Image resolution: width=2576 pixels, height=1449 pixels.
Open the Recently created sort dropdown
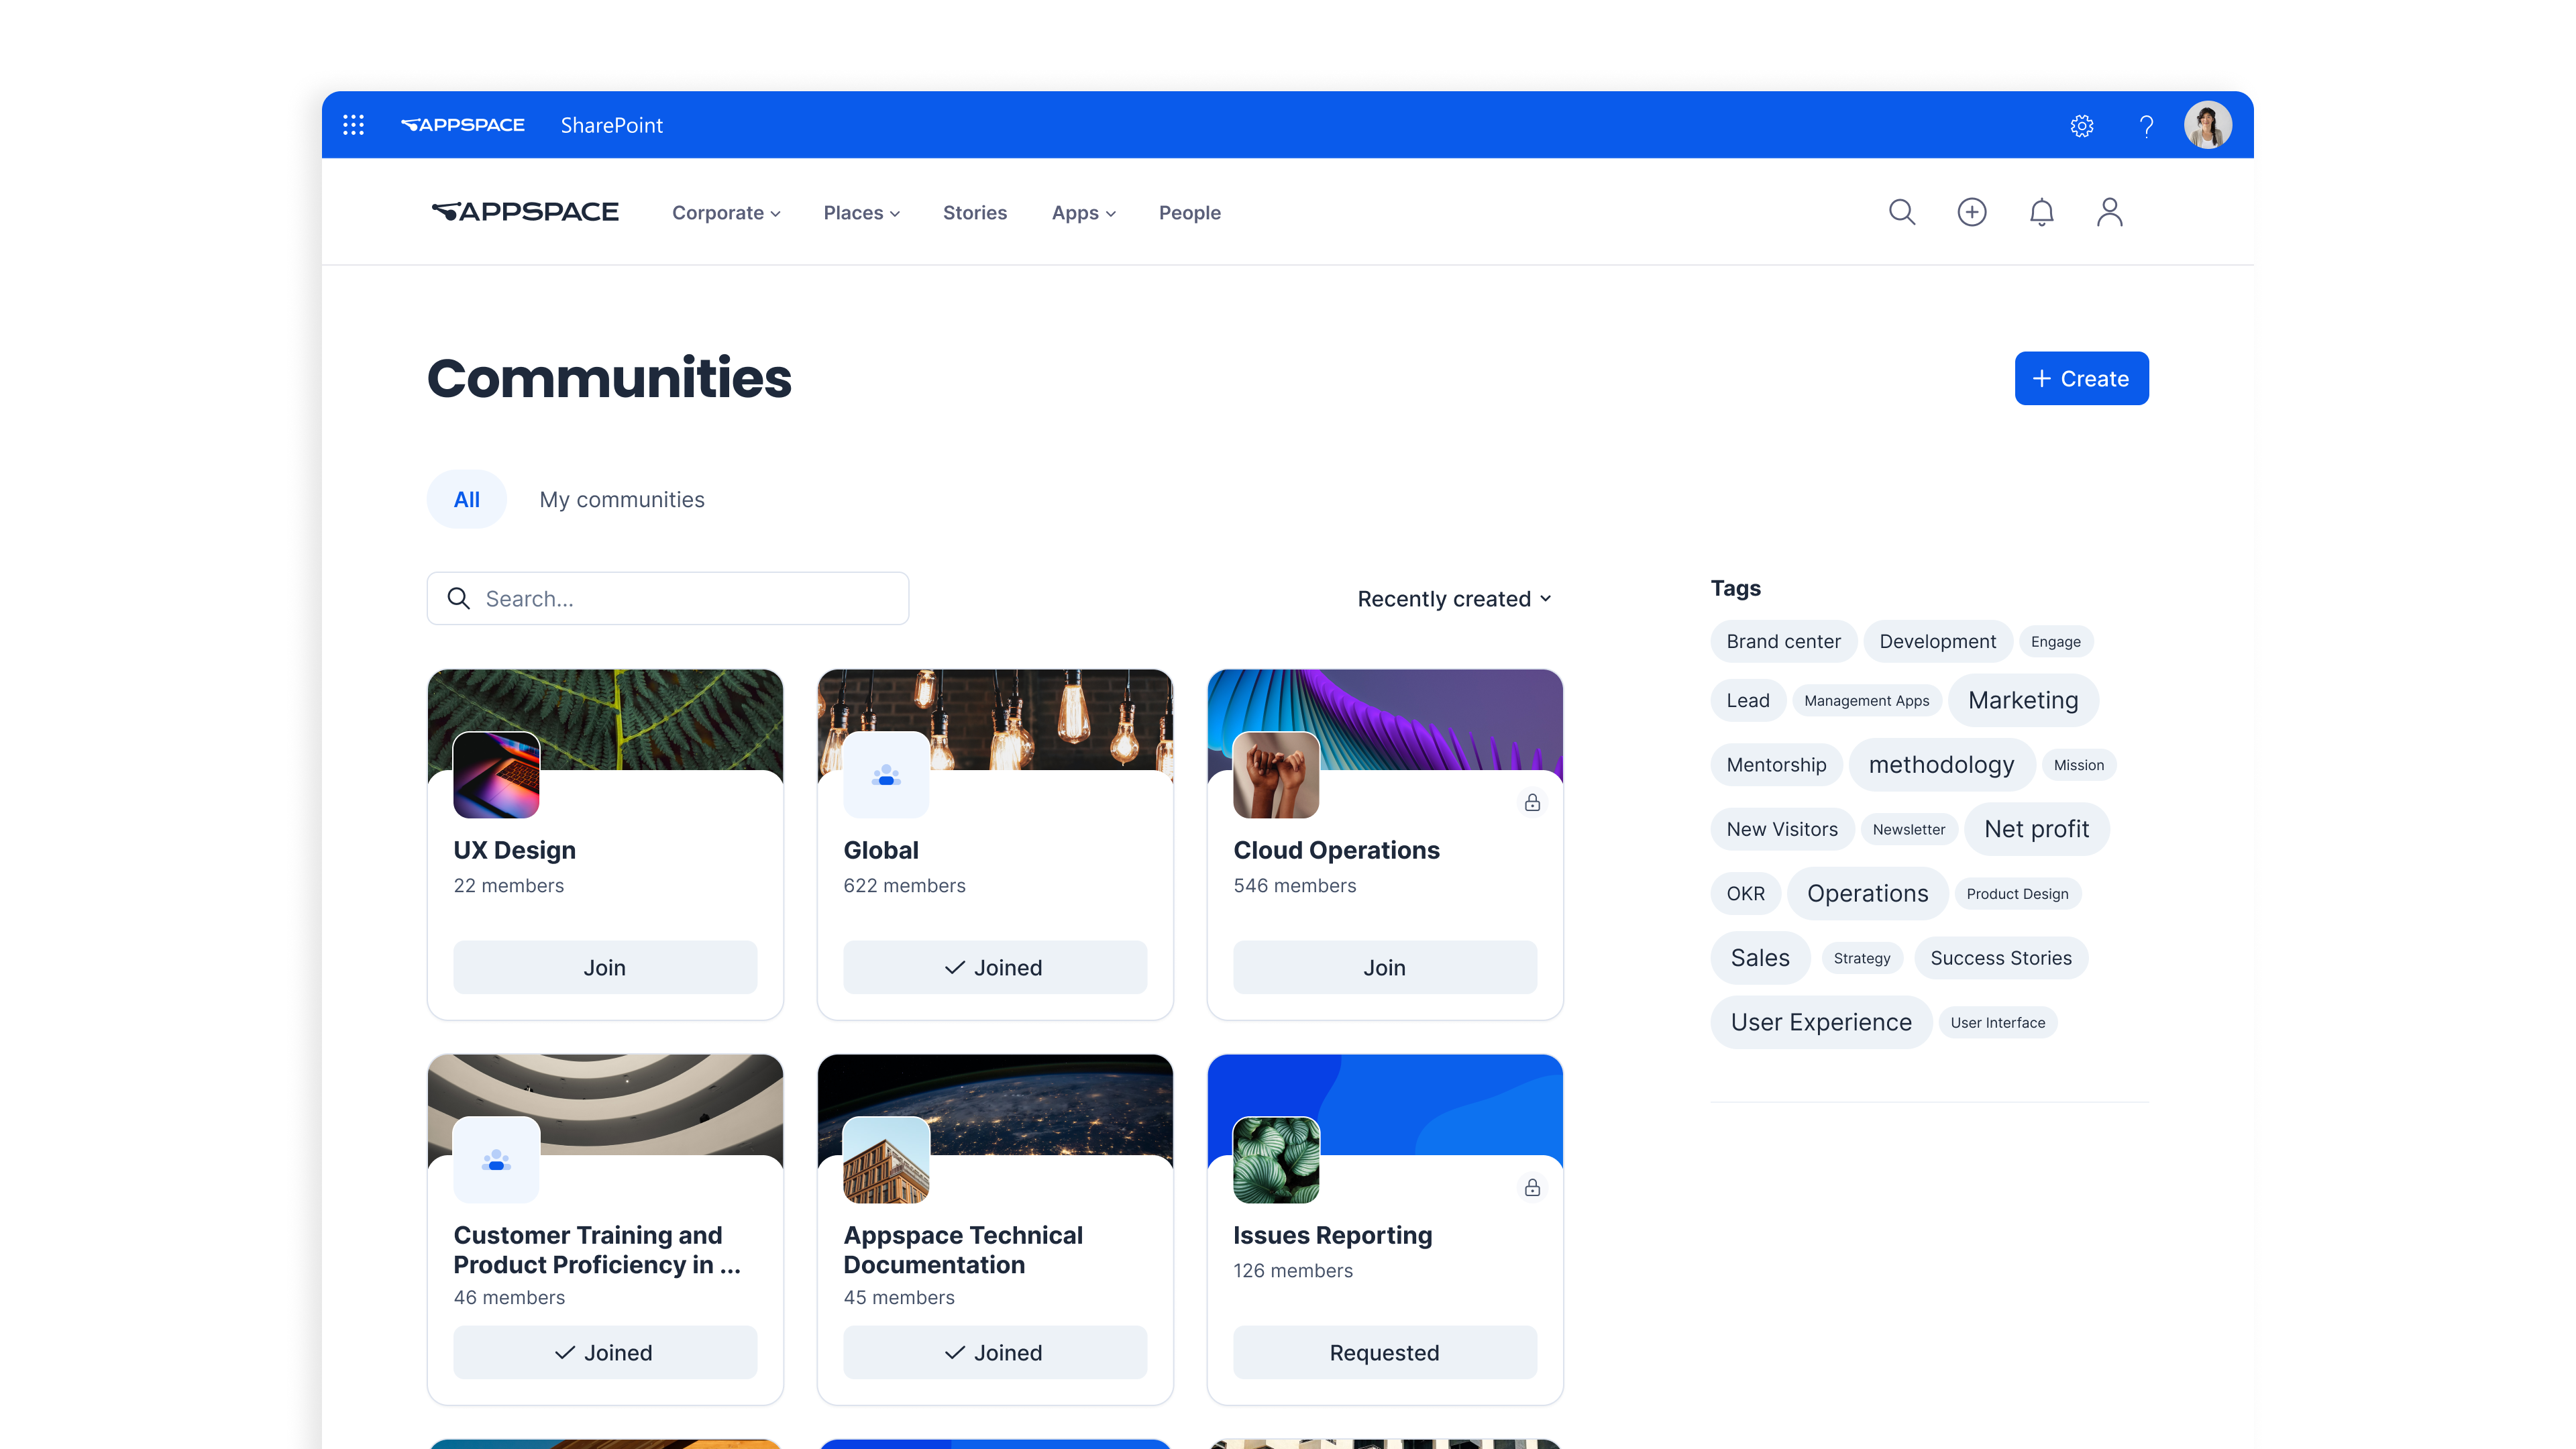(x=1454, y=599)
